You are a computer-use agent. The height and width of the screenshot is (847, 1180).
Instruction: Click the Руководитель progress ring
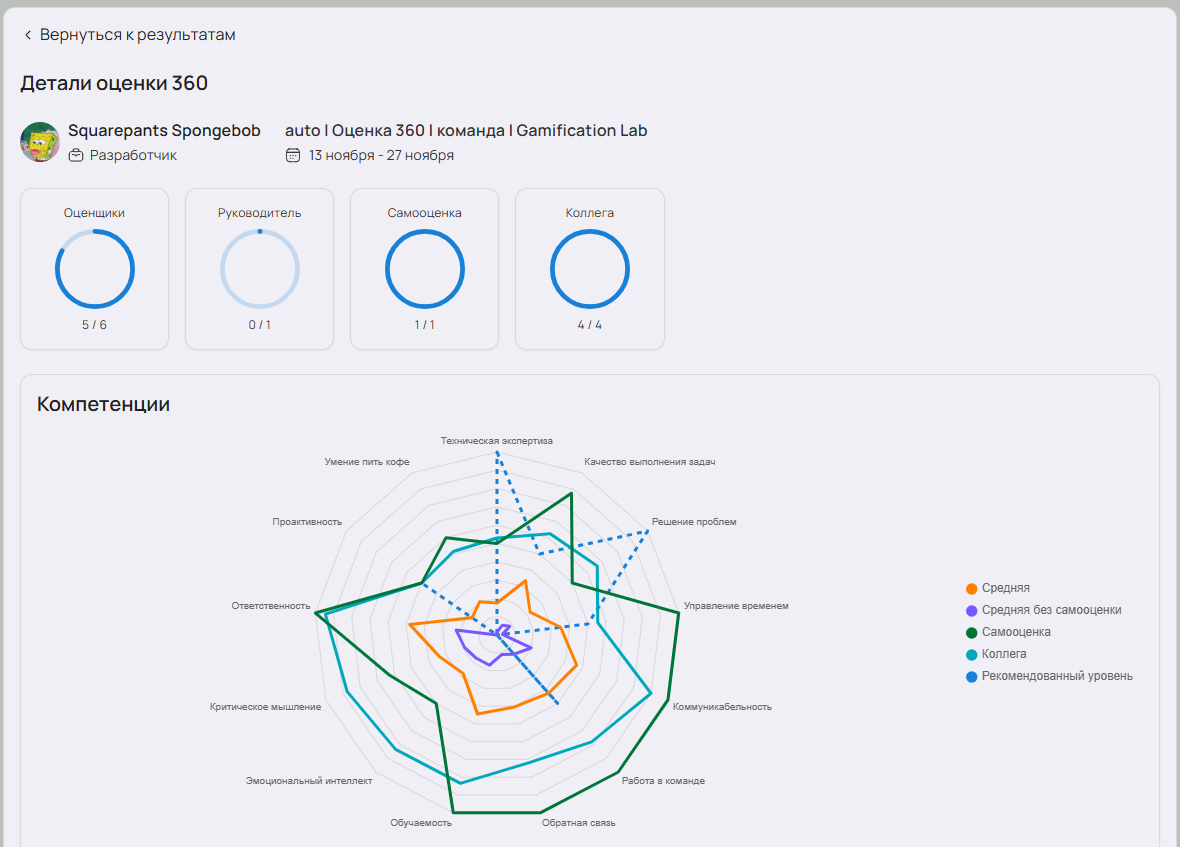(260, 269)
